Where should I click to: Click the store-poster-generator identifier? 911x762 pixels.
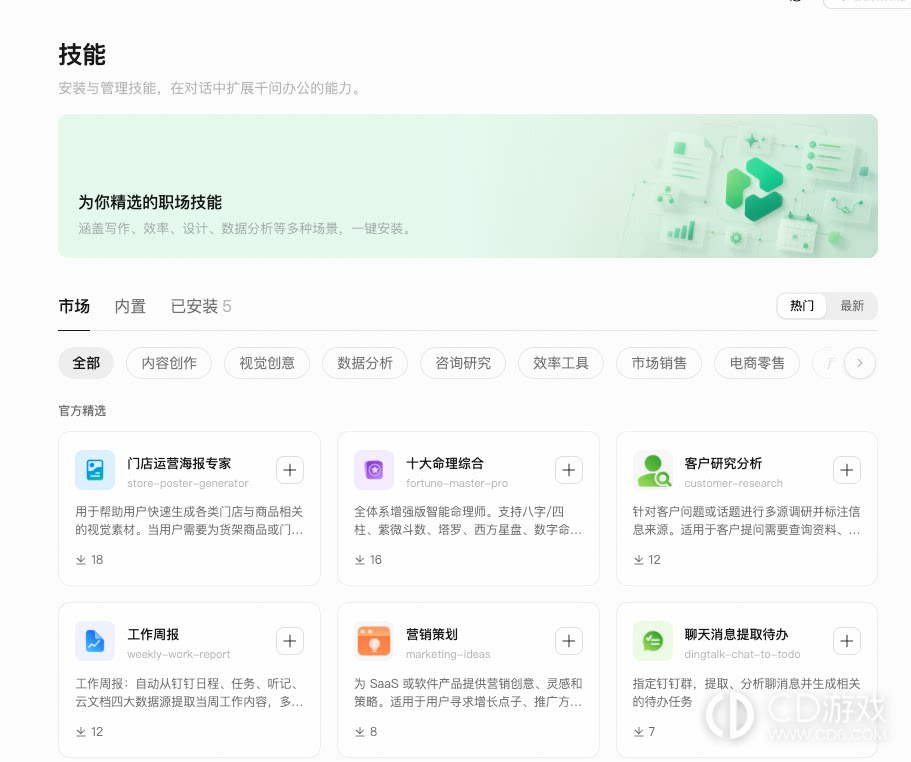188,483
